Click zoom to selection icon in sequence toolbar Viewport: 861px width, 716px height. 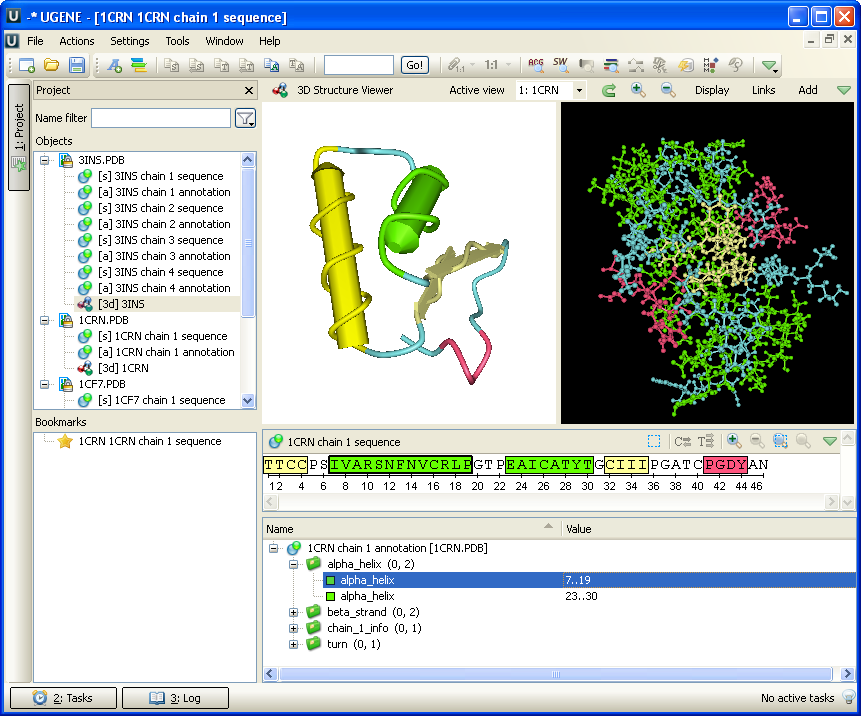(x=780, y=440)
